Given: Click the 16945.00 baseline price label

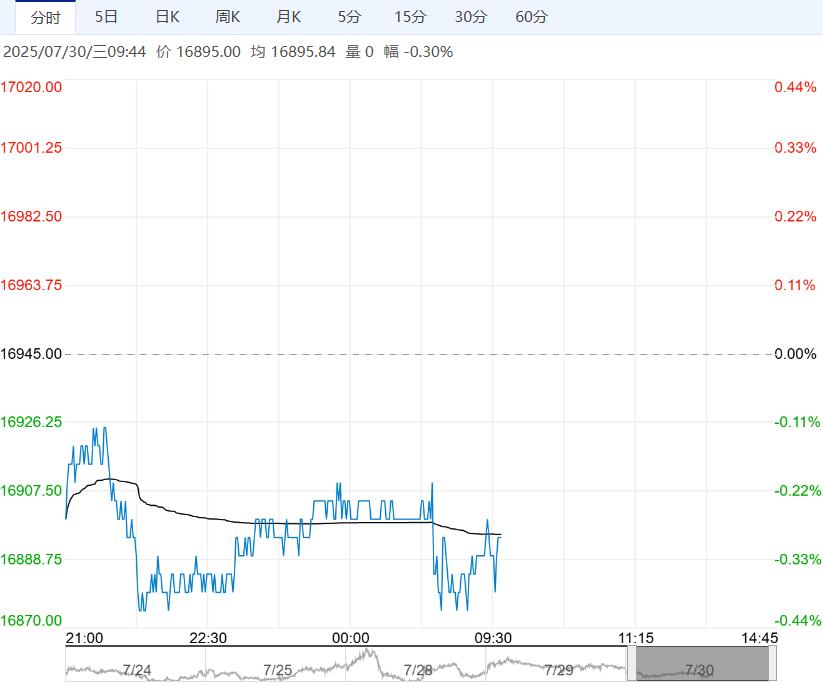Looking at the screenshot, I should tap(31, 354).
